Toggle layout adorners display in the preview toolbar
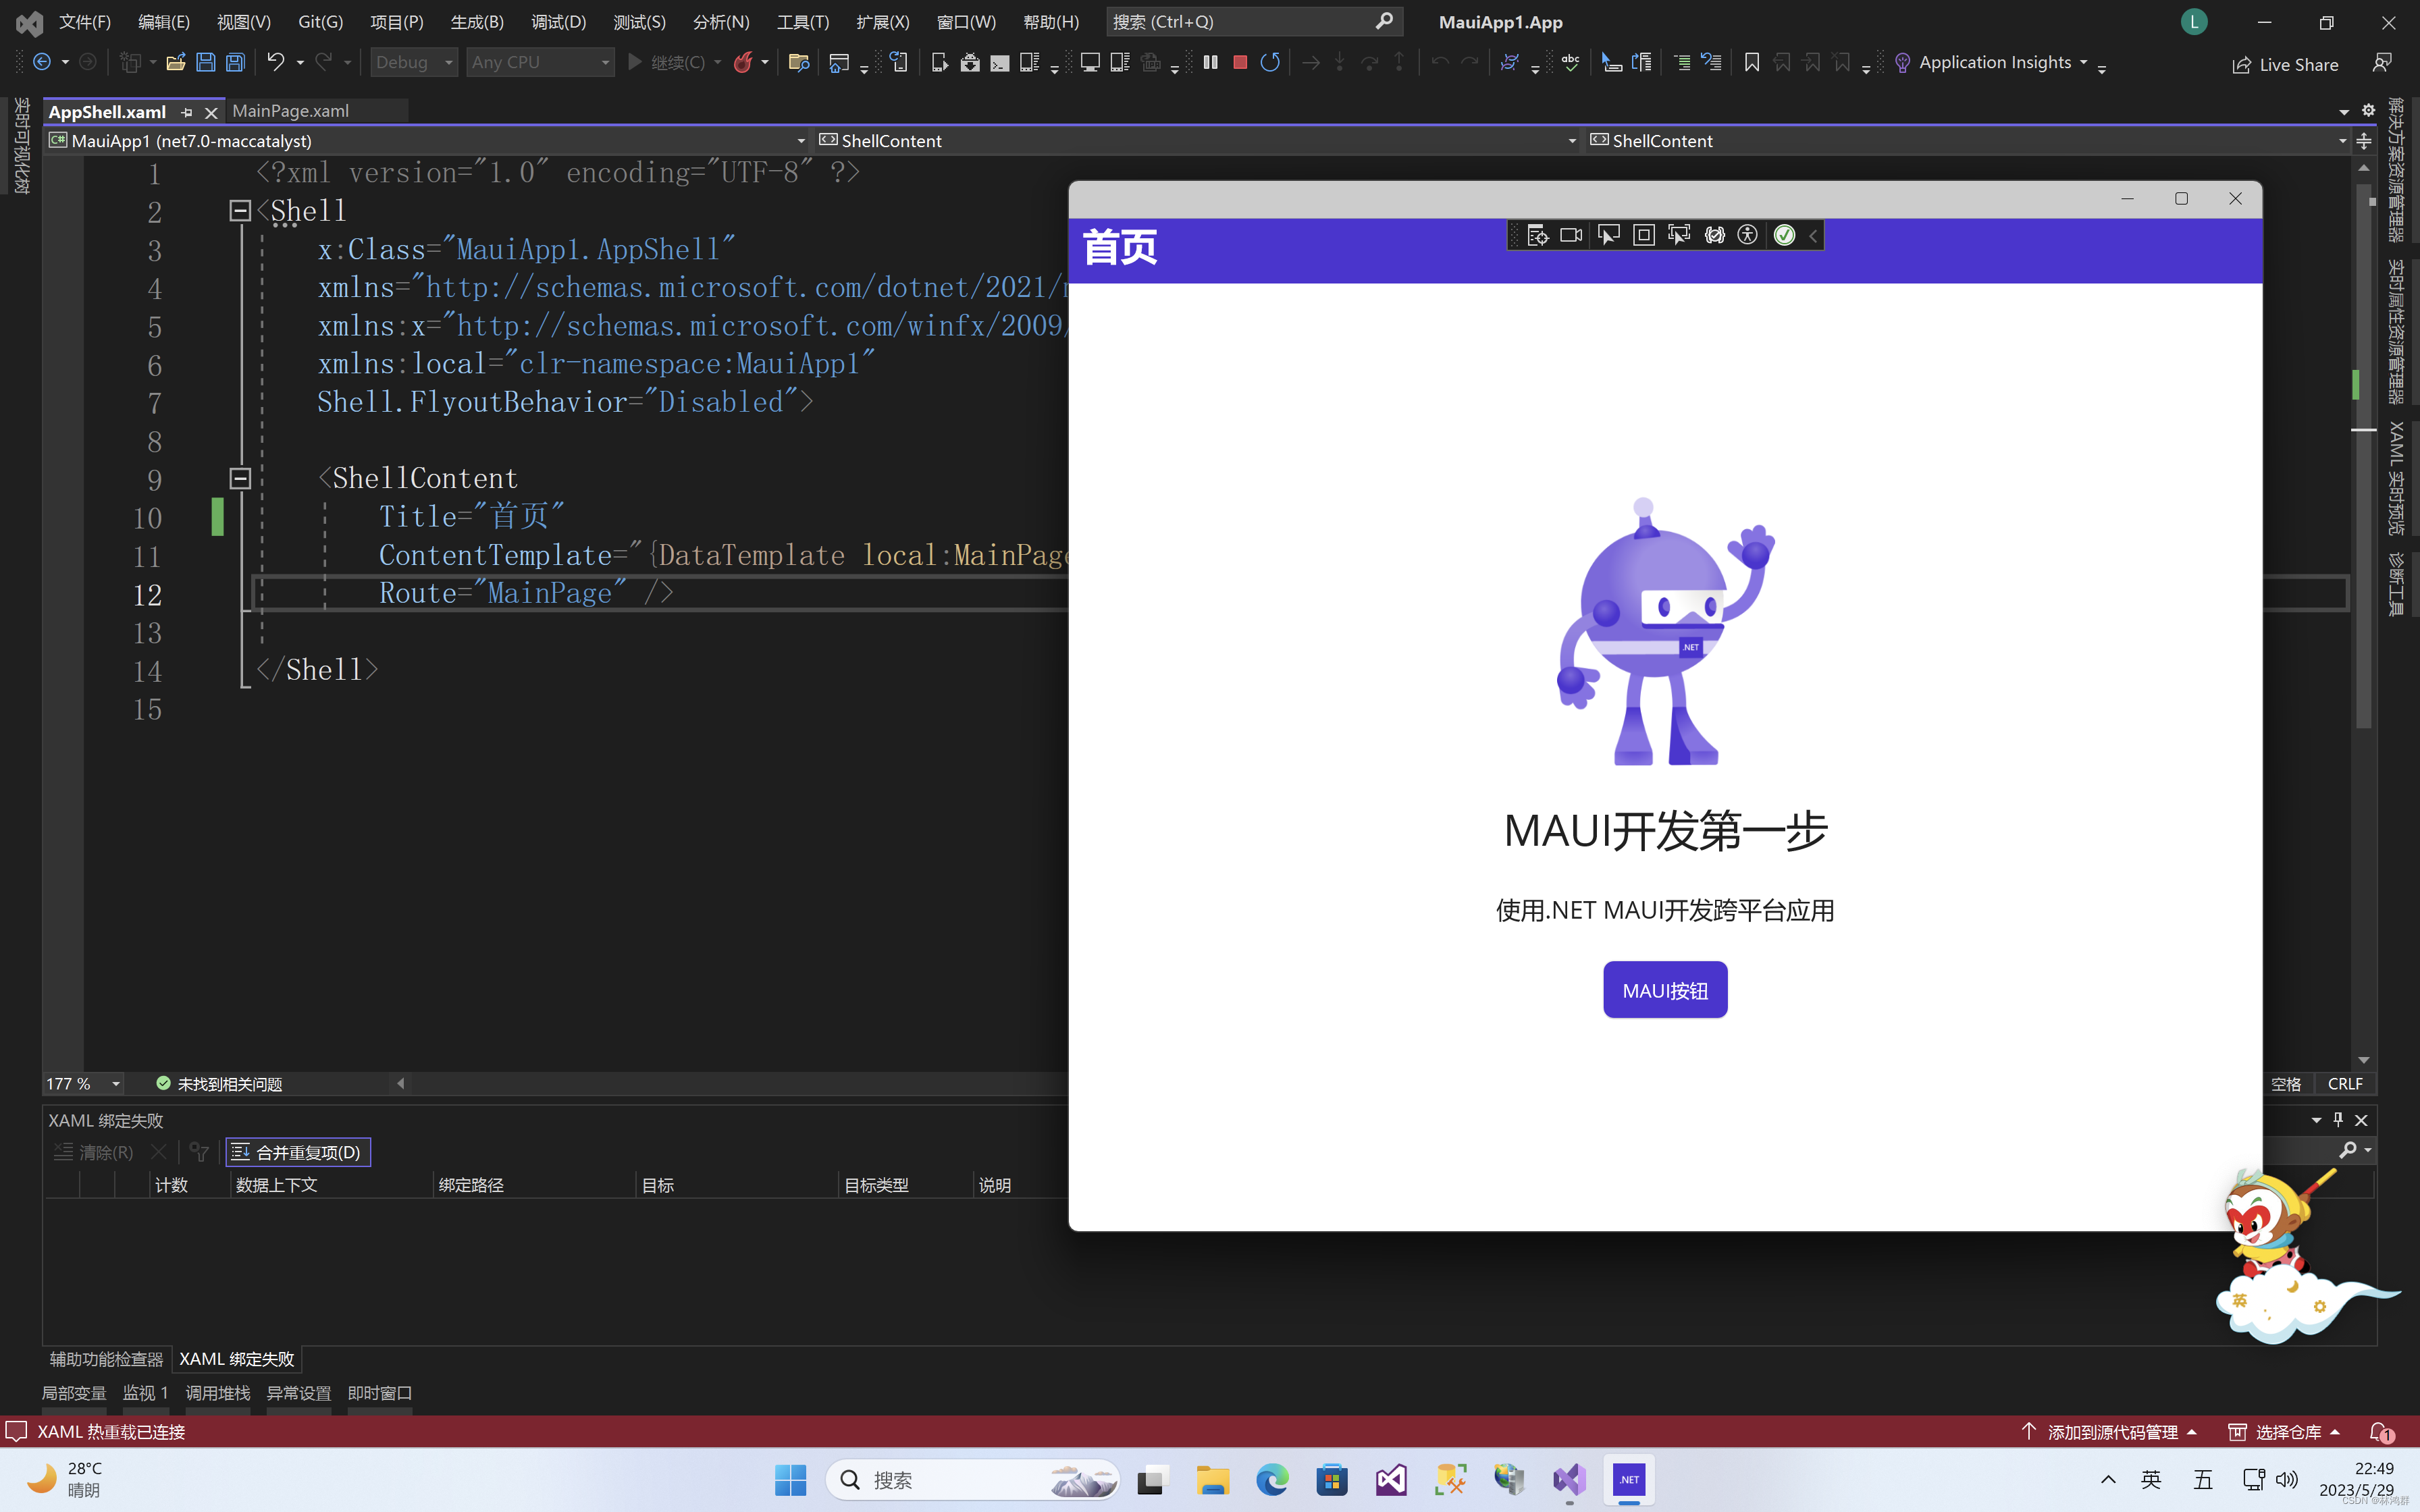This screenshot has height=1512, width=2420. 1644,234
